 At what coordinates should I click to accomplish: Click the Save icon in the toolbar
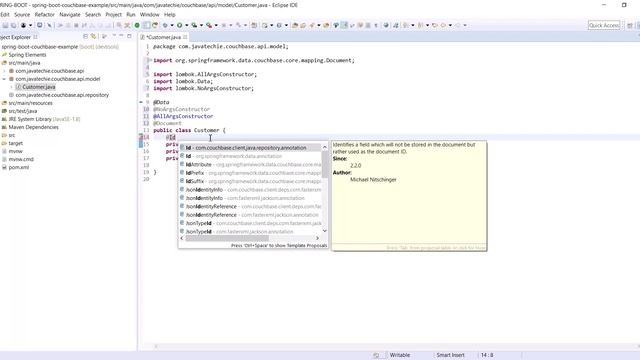pyautogui.click(x=5, y=25)
